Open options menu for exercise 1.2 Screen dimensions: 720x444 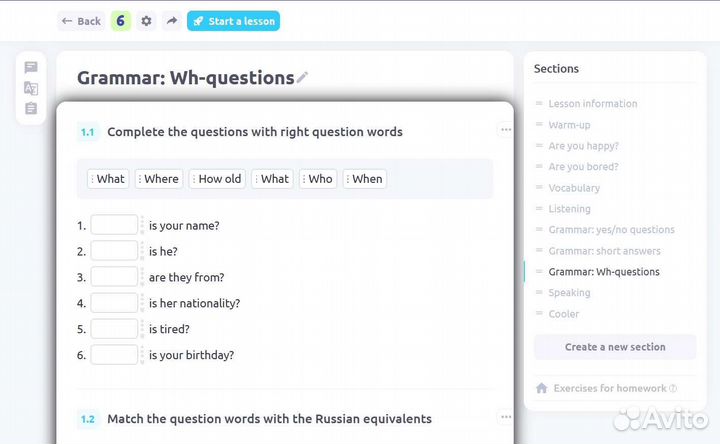(x=506, y=417)
